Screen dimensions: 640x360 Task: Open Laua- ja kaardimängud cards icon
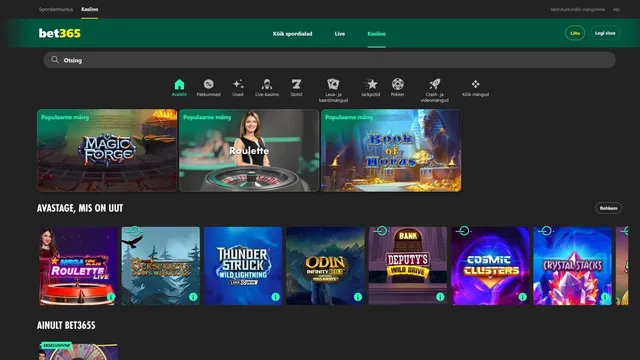coord(333,84)
